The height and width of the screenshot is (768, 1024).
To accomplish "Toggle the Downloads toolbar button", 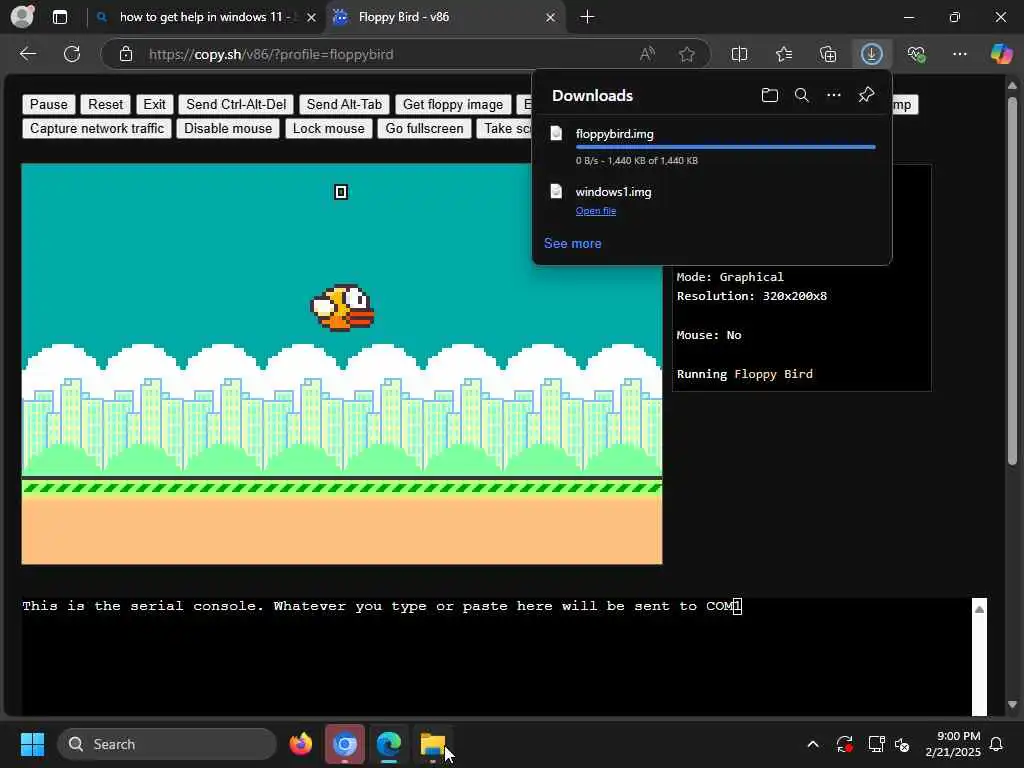I will click(872, 54).
